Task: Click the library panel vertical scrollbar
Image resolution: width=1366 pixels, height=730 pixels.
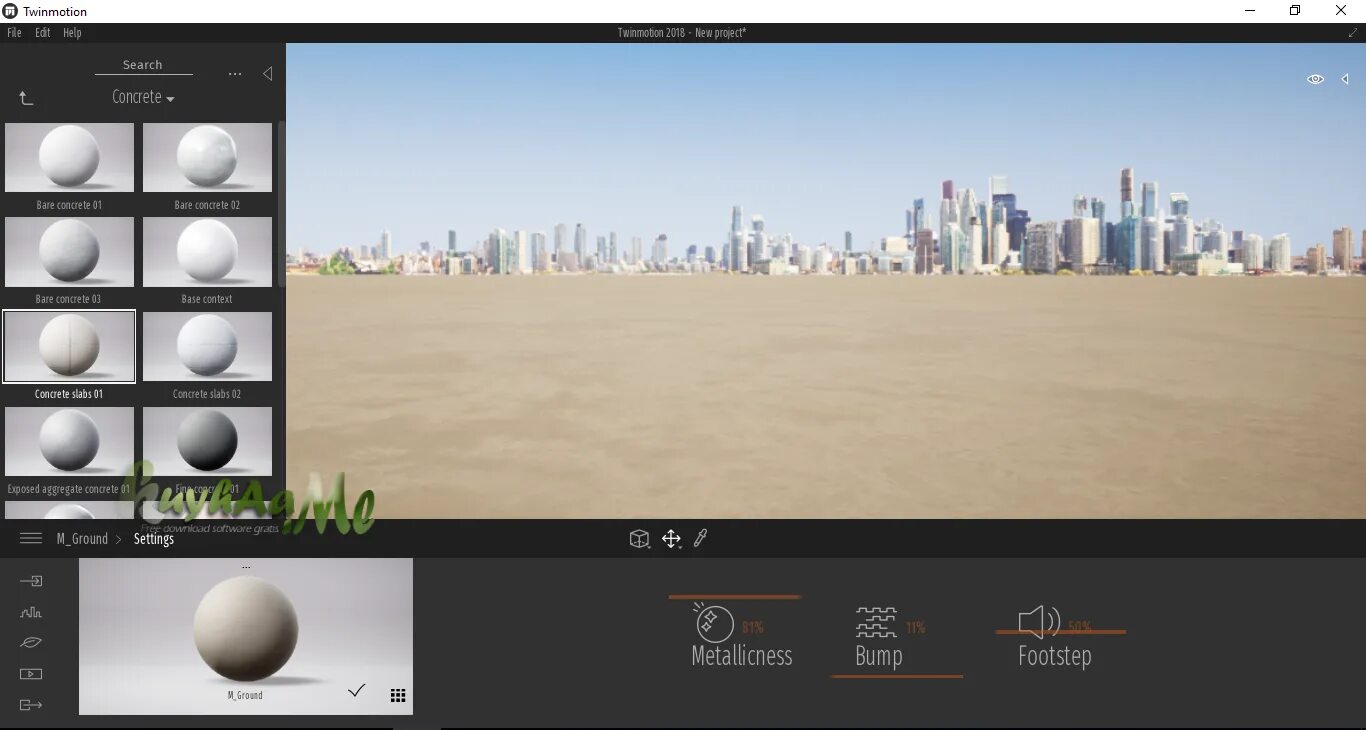Action: tap(282, 205)
